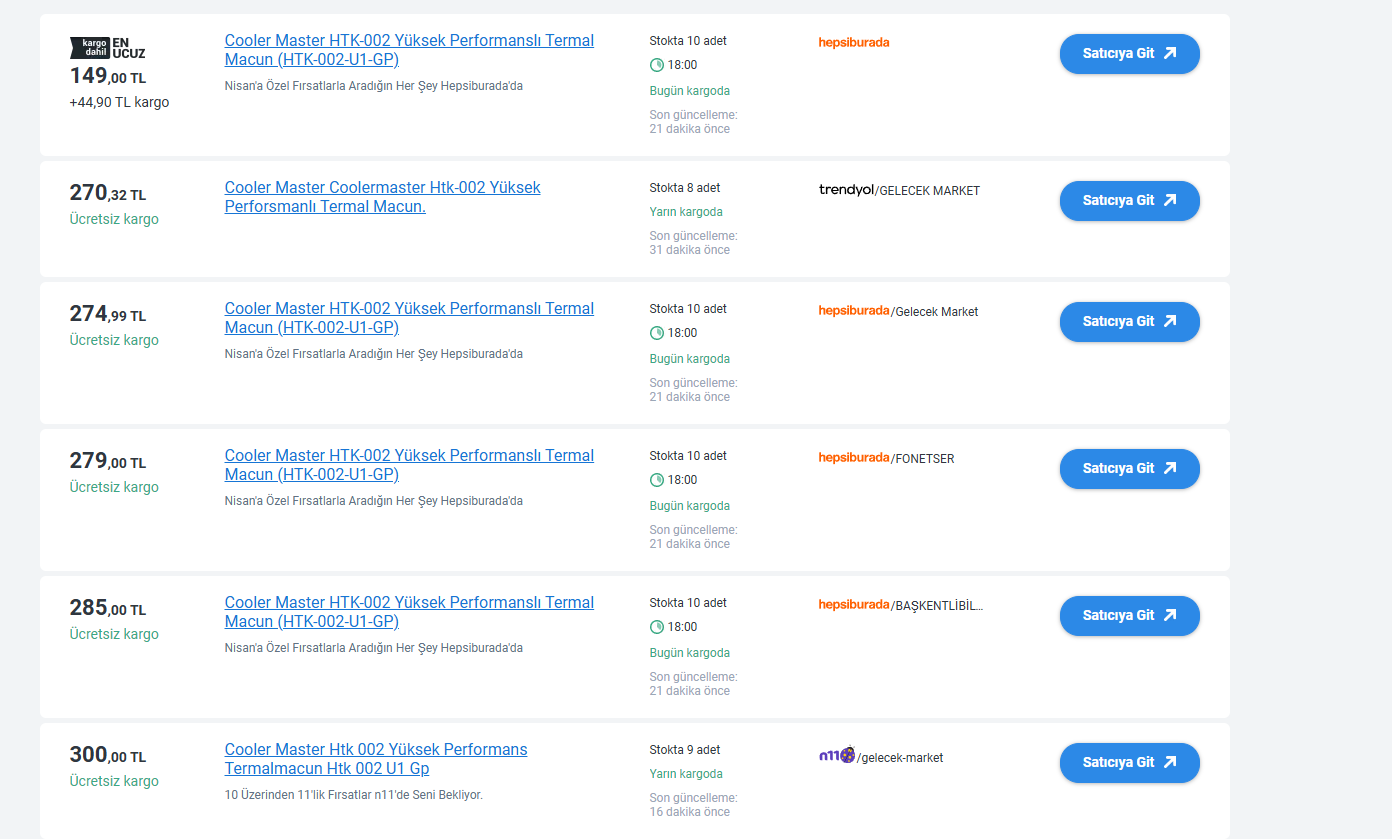Go to seller for the 274,99 TL offer
Screen dimensions: 1392x839
[x=1129, y=322]
